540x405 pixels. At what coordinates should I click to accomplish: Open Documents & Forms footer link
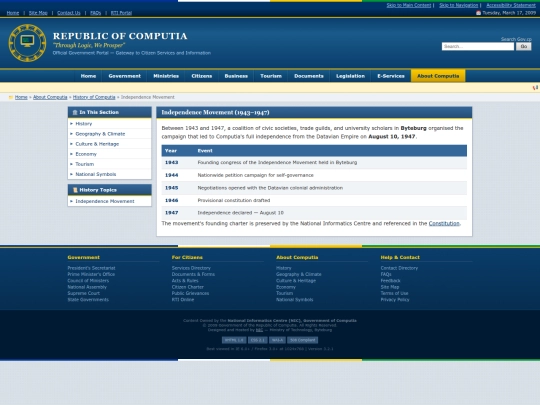click(x=193, y=274)
